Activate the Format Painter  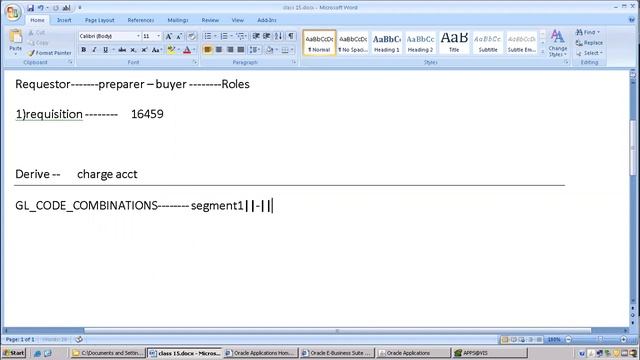point(49,53)
